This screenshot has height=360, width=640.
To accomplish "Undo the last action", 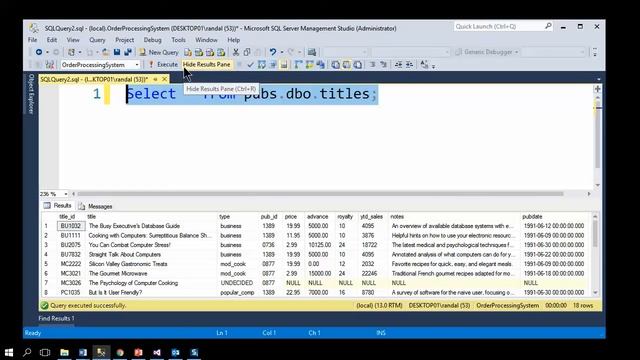I will (x=273, y=52).
